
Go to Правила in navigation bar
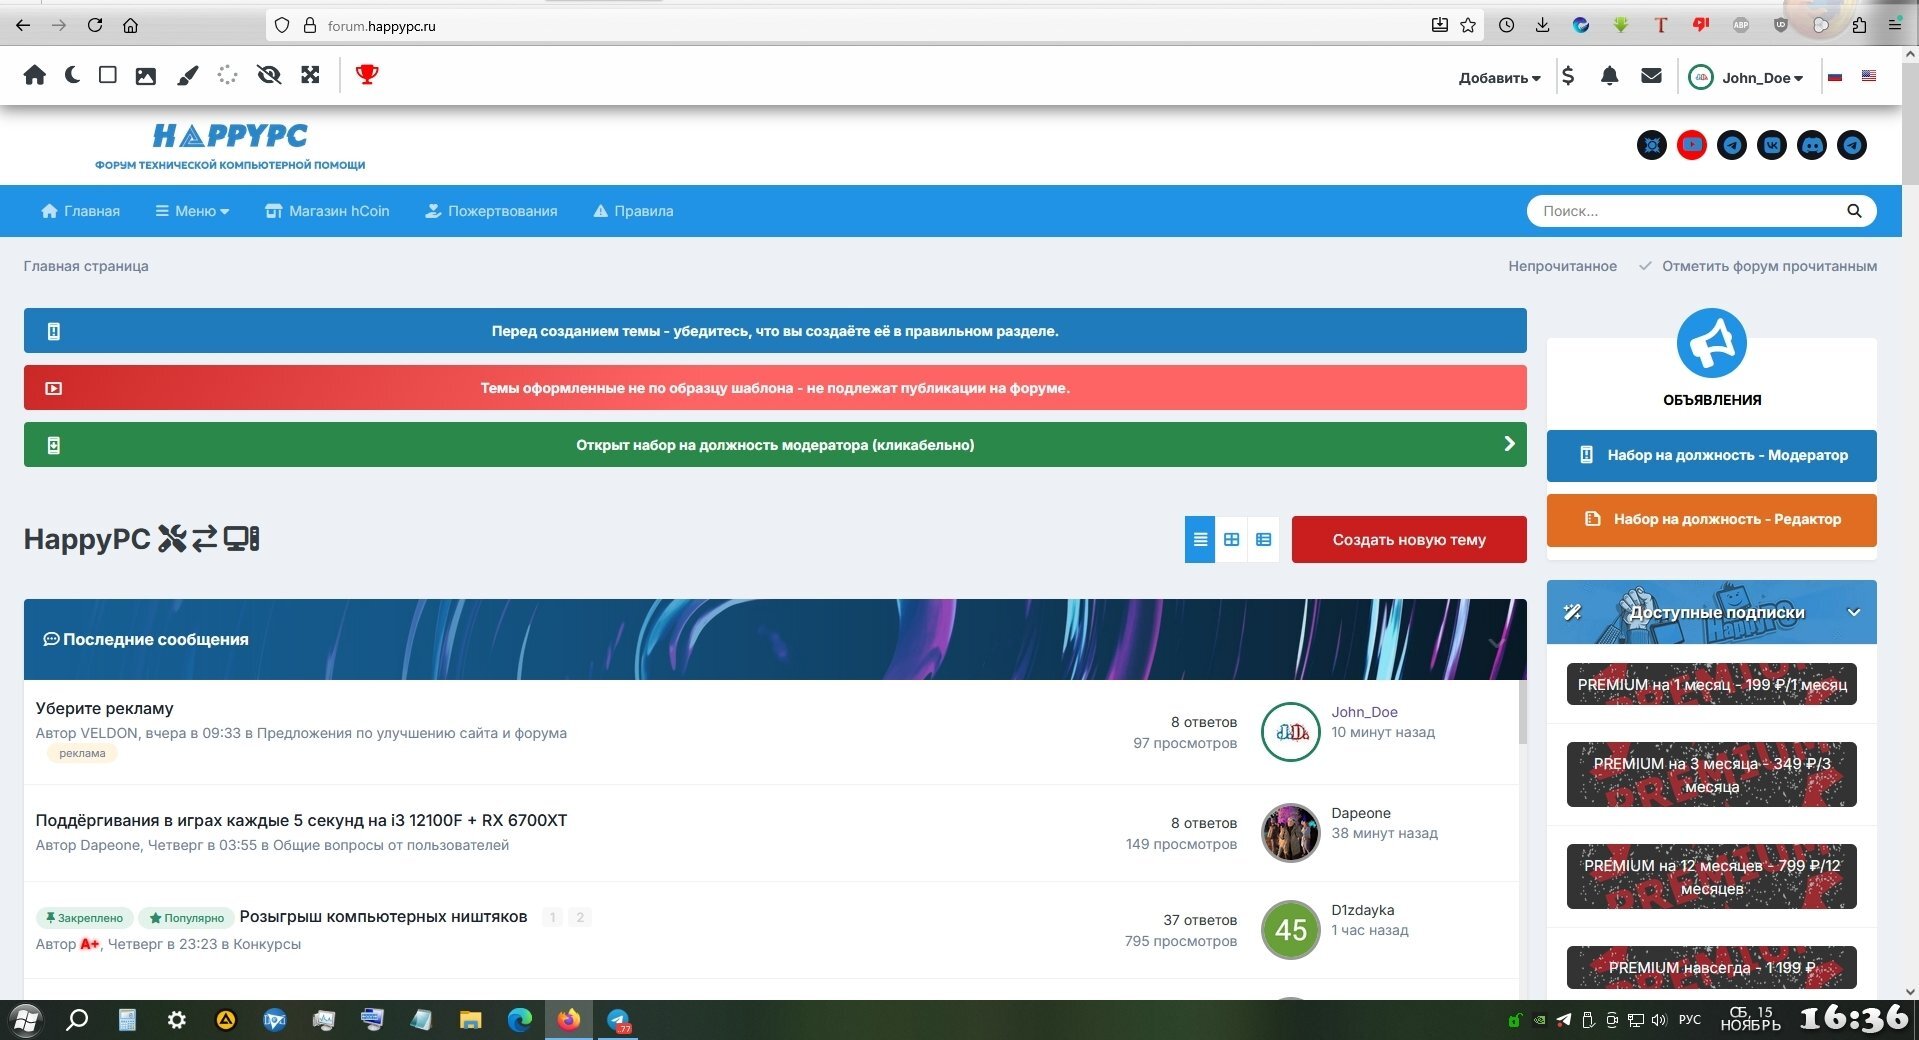[x=633, y=211]
